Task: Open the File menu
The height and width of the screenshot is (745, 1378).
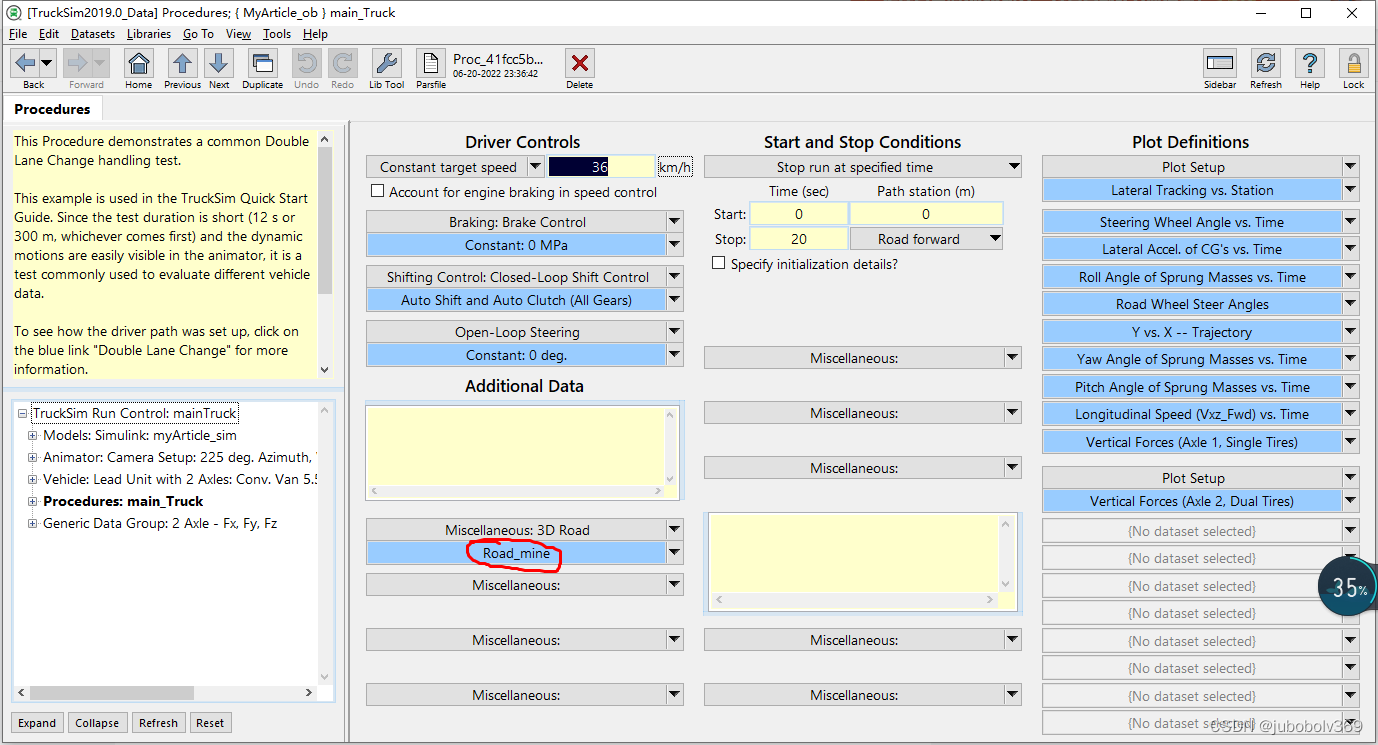Action: click(18, 34)
